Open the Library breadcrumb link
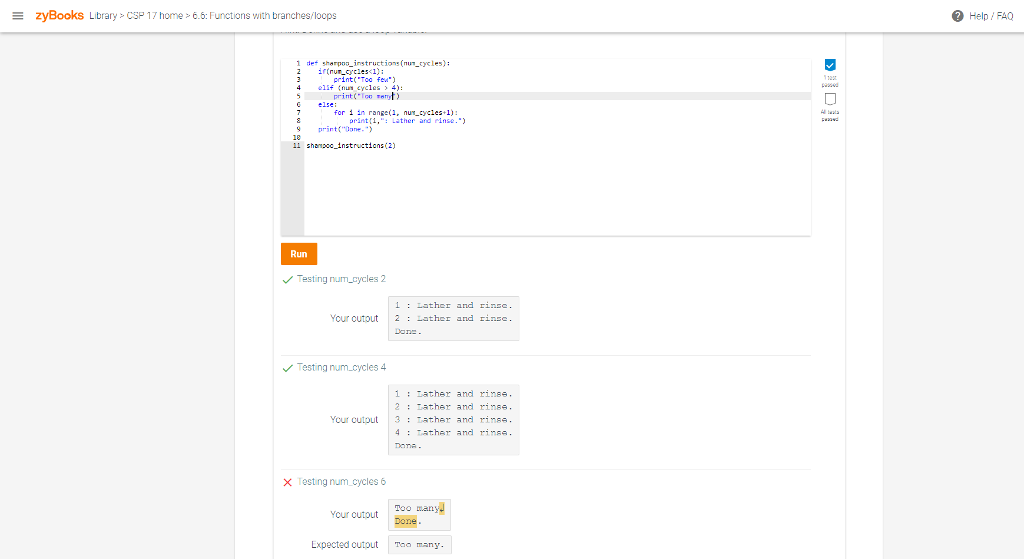The image size is (1024, 559). click(103, 16)
